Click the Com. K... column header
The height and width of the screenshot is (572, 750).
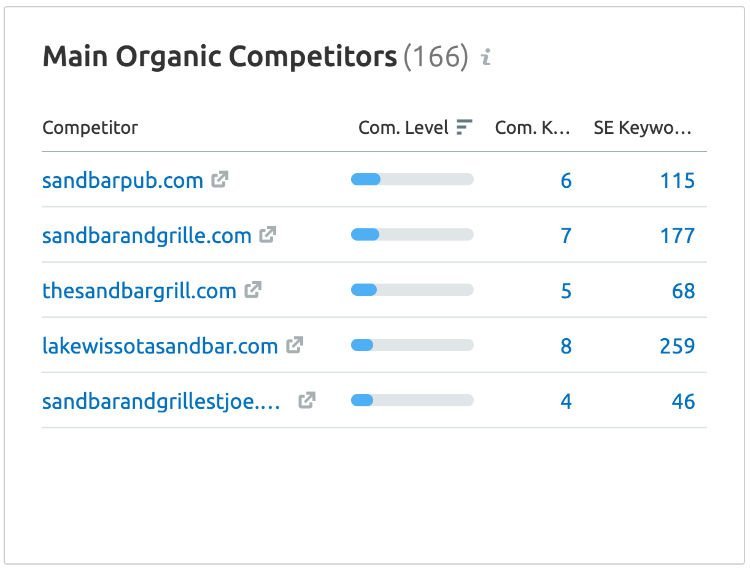point(532,128)
